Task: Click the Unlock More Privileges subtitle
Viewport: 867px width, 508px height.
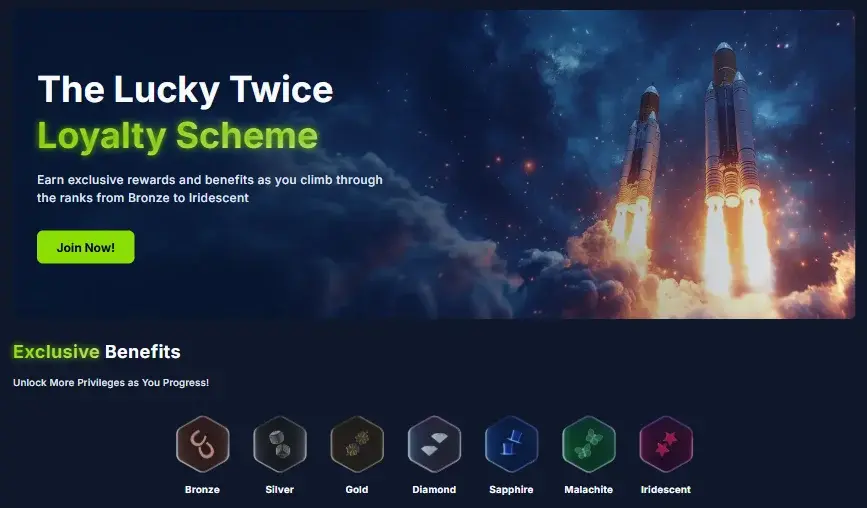Action: (x=111, y=383)
